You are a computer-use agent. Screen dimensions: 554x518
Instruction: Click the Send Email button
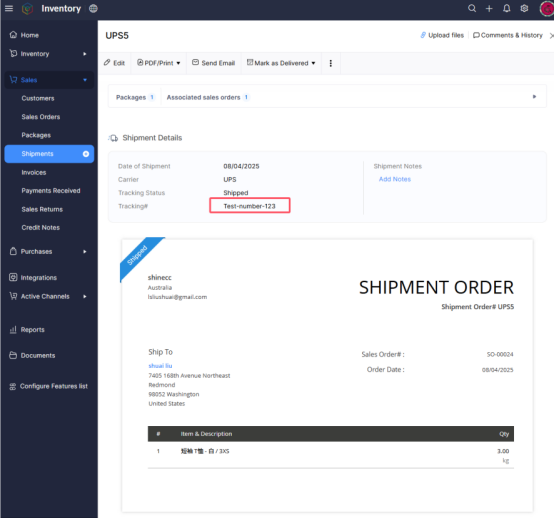pos(213,63)
